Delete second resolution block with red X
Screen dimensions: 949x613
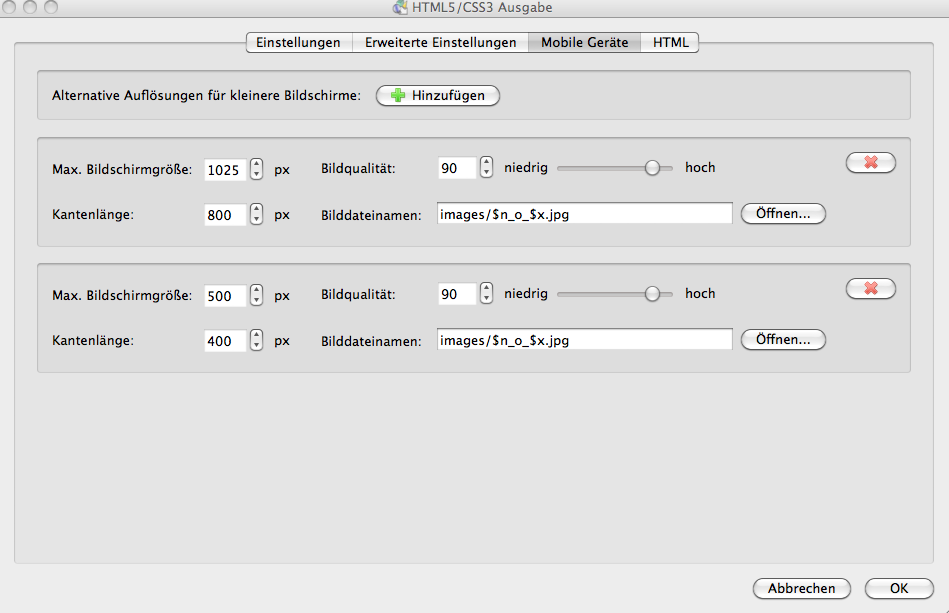coord(870,288)
